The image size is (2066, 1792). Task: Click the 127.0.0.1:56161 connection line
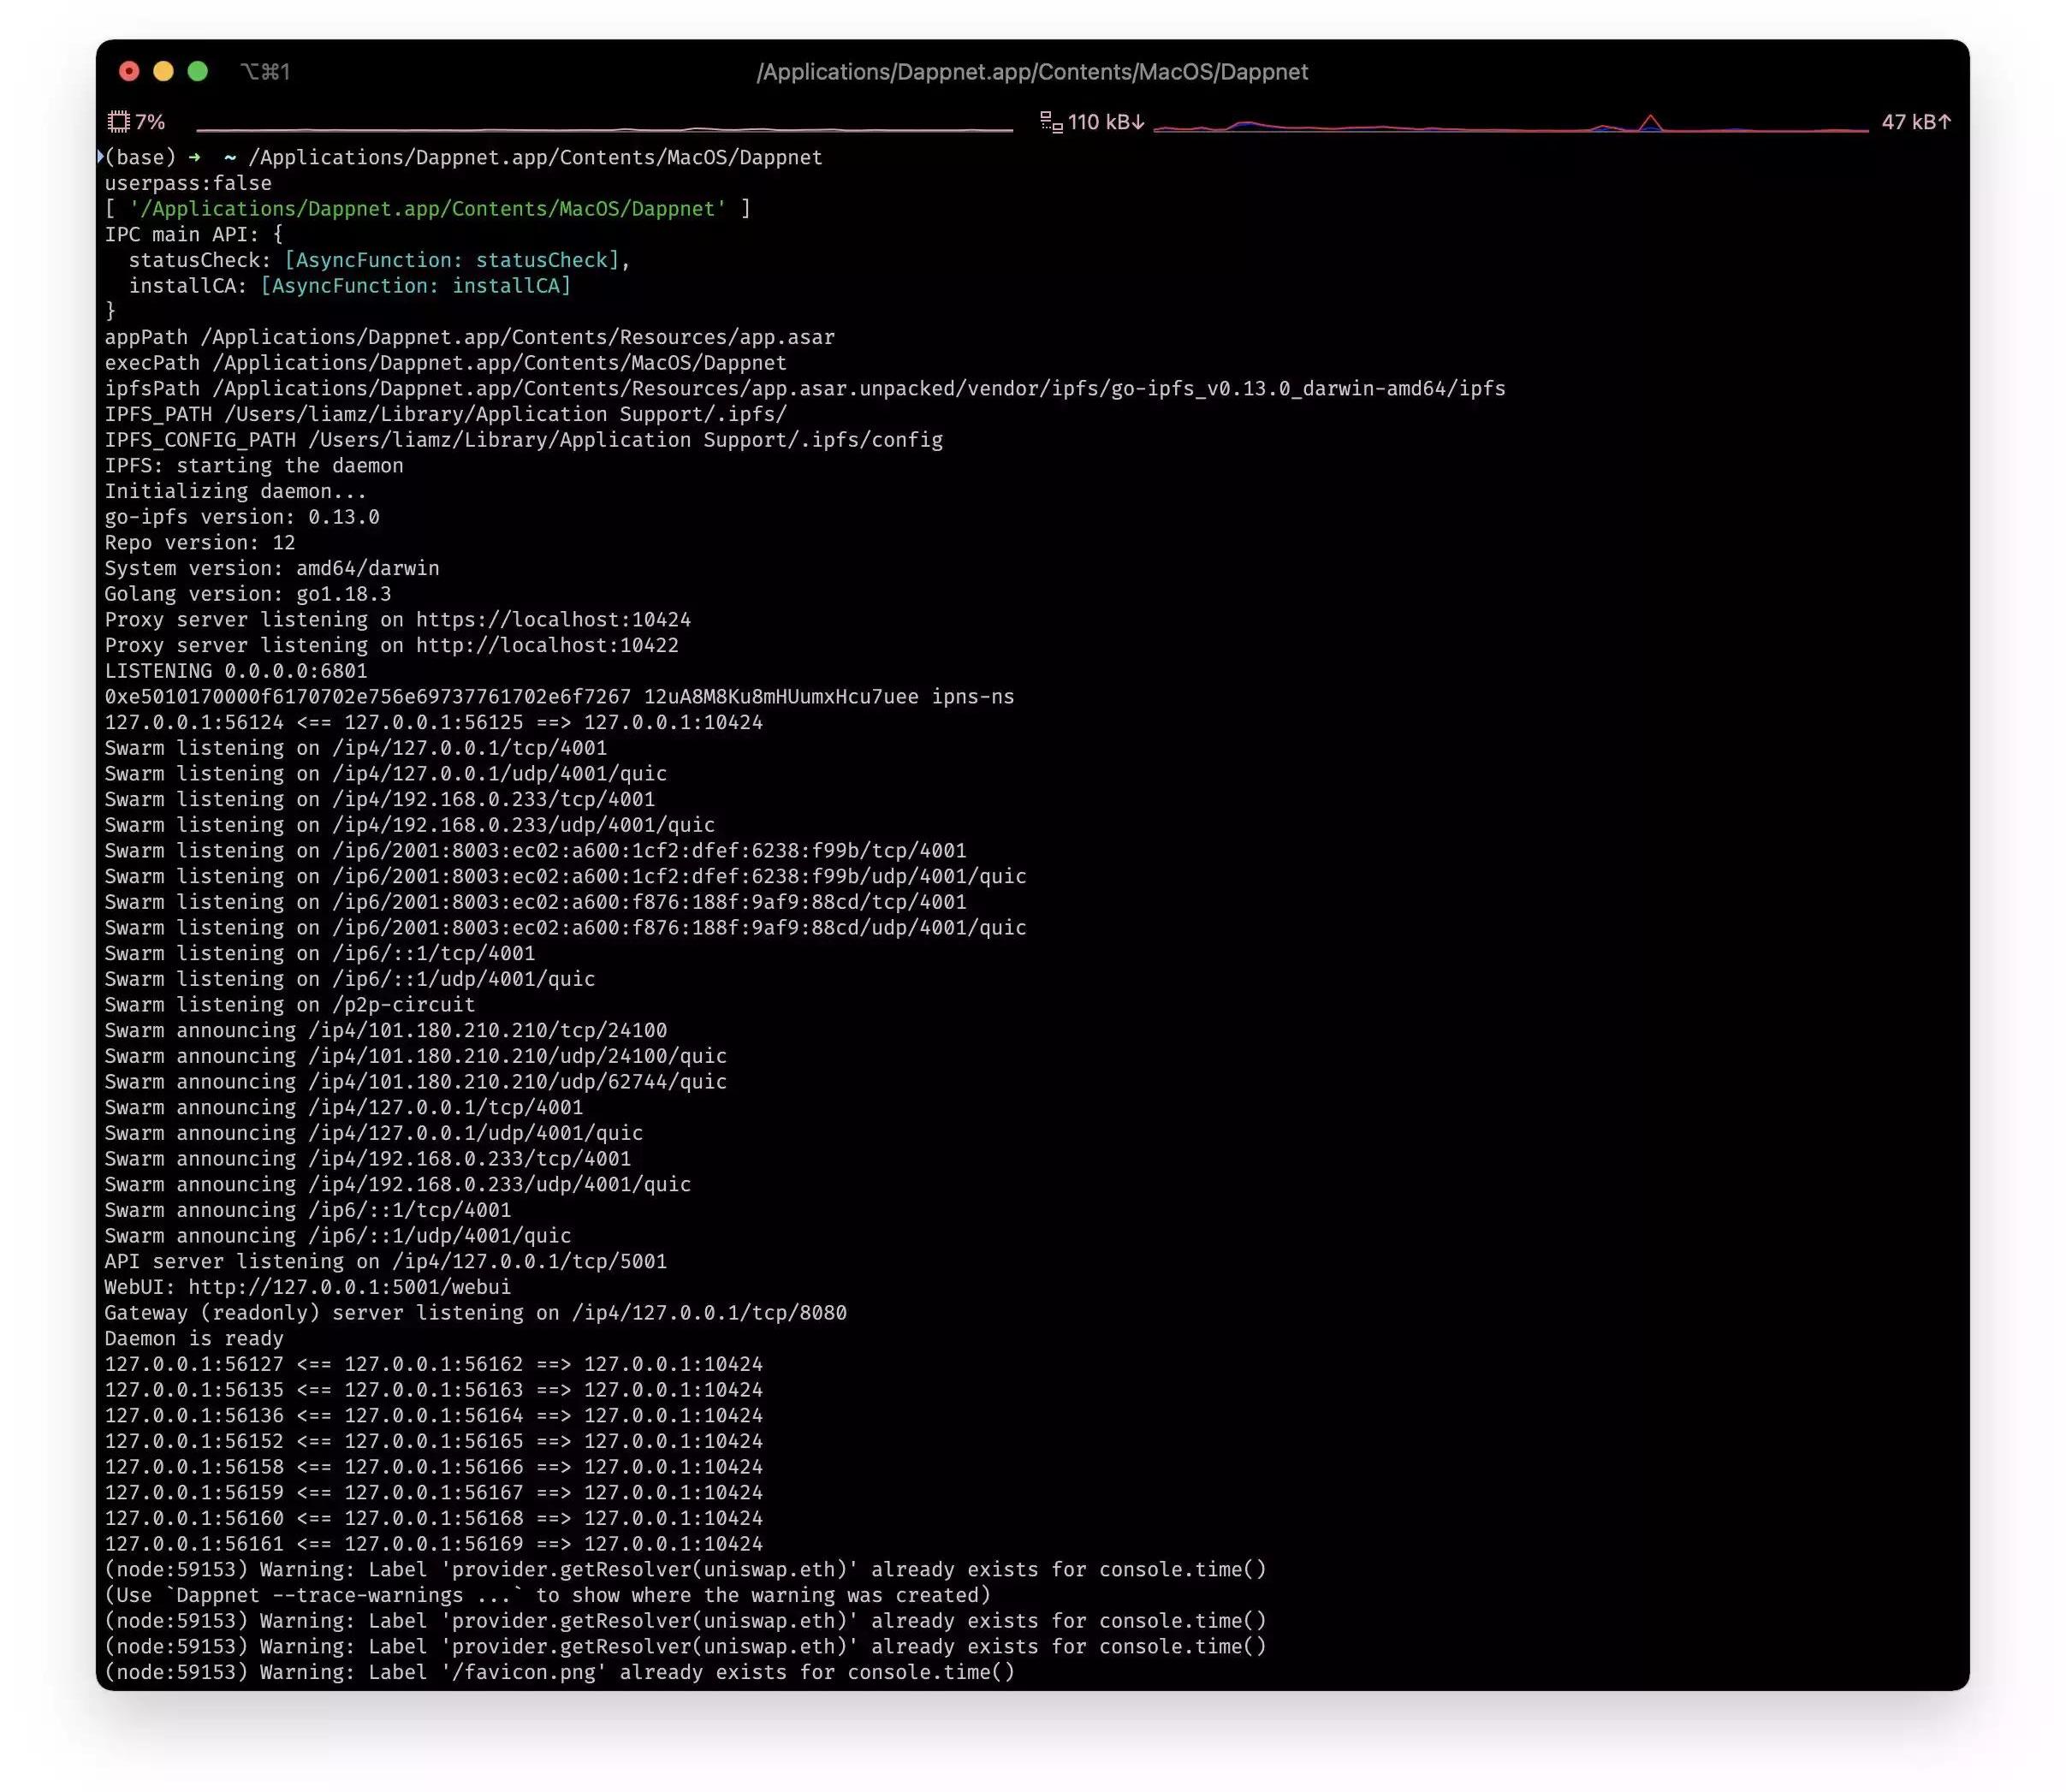tap(434, 1544)
